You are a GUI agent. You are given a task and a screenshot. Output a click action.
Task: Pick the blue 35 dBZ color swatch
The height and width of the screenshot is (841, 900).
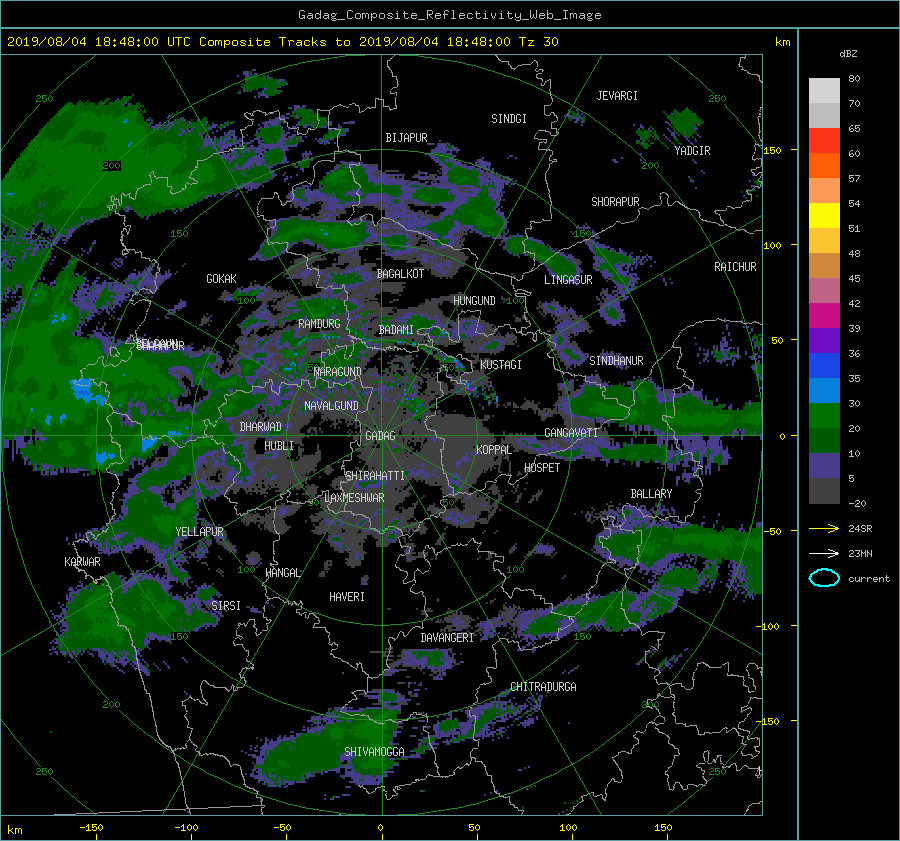point(824,366)
